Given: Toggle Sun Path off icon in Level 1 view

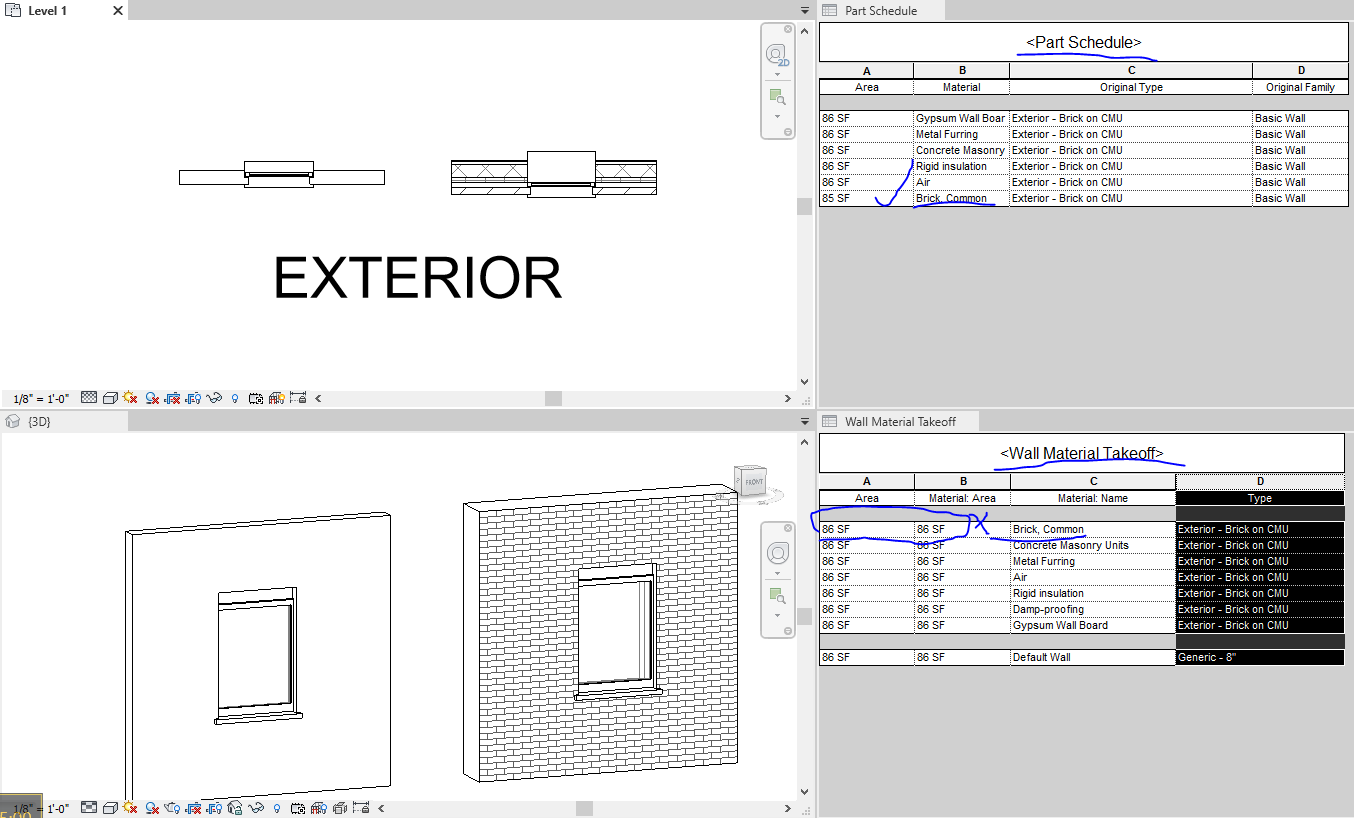Looking at the screenshot, I should click(x=130, y=397).
